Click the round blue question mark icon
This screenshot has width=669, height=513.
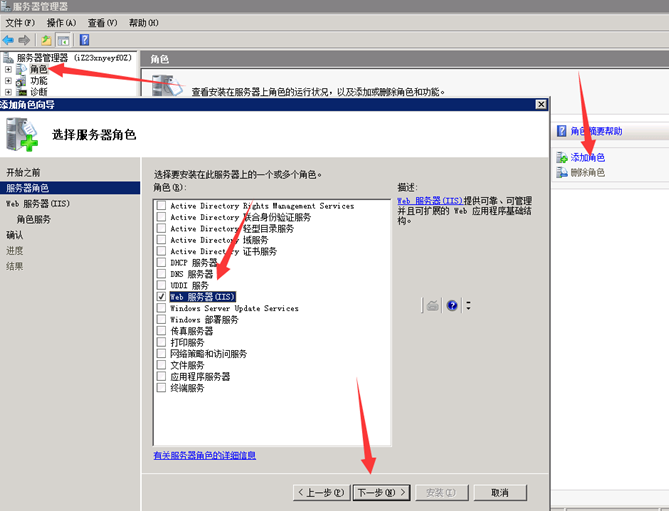[452, 305]
